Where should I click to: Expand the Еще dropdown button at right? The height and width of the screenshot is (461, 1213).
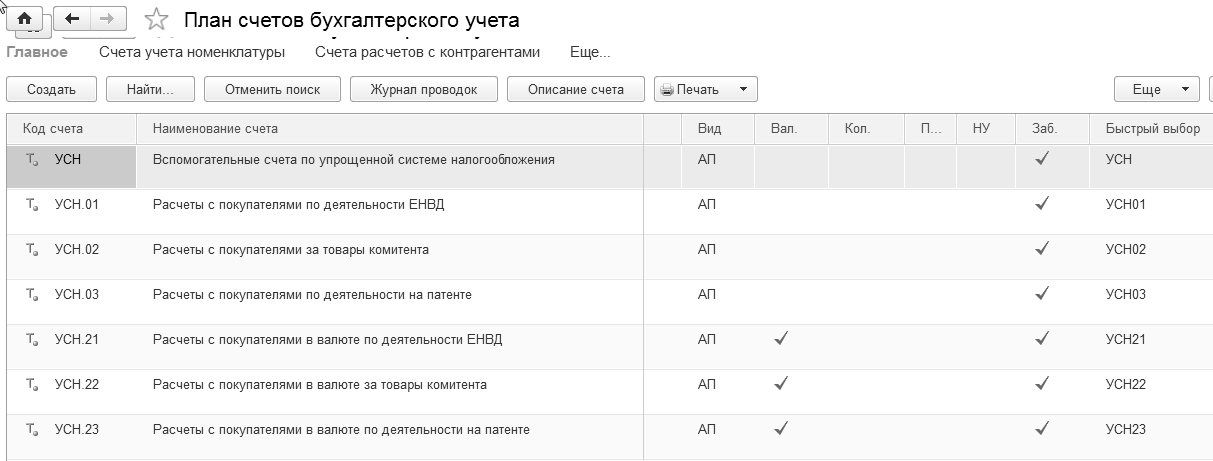point(1156,89)
